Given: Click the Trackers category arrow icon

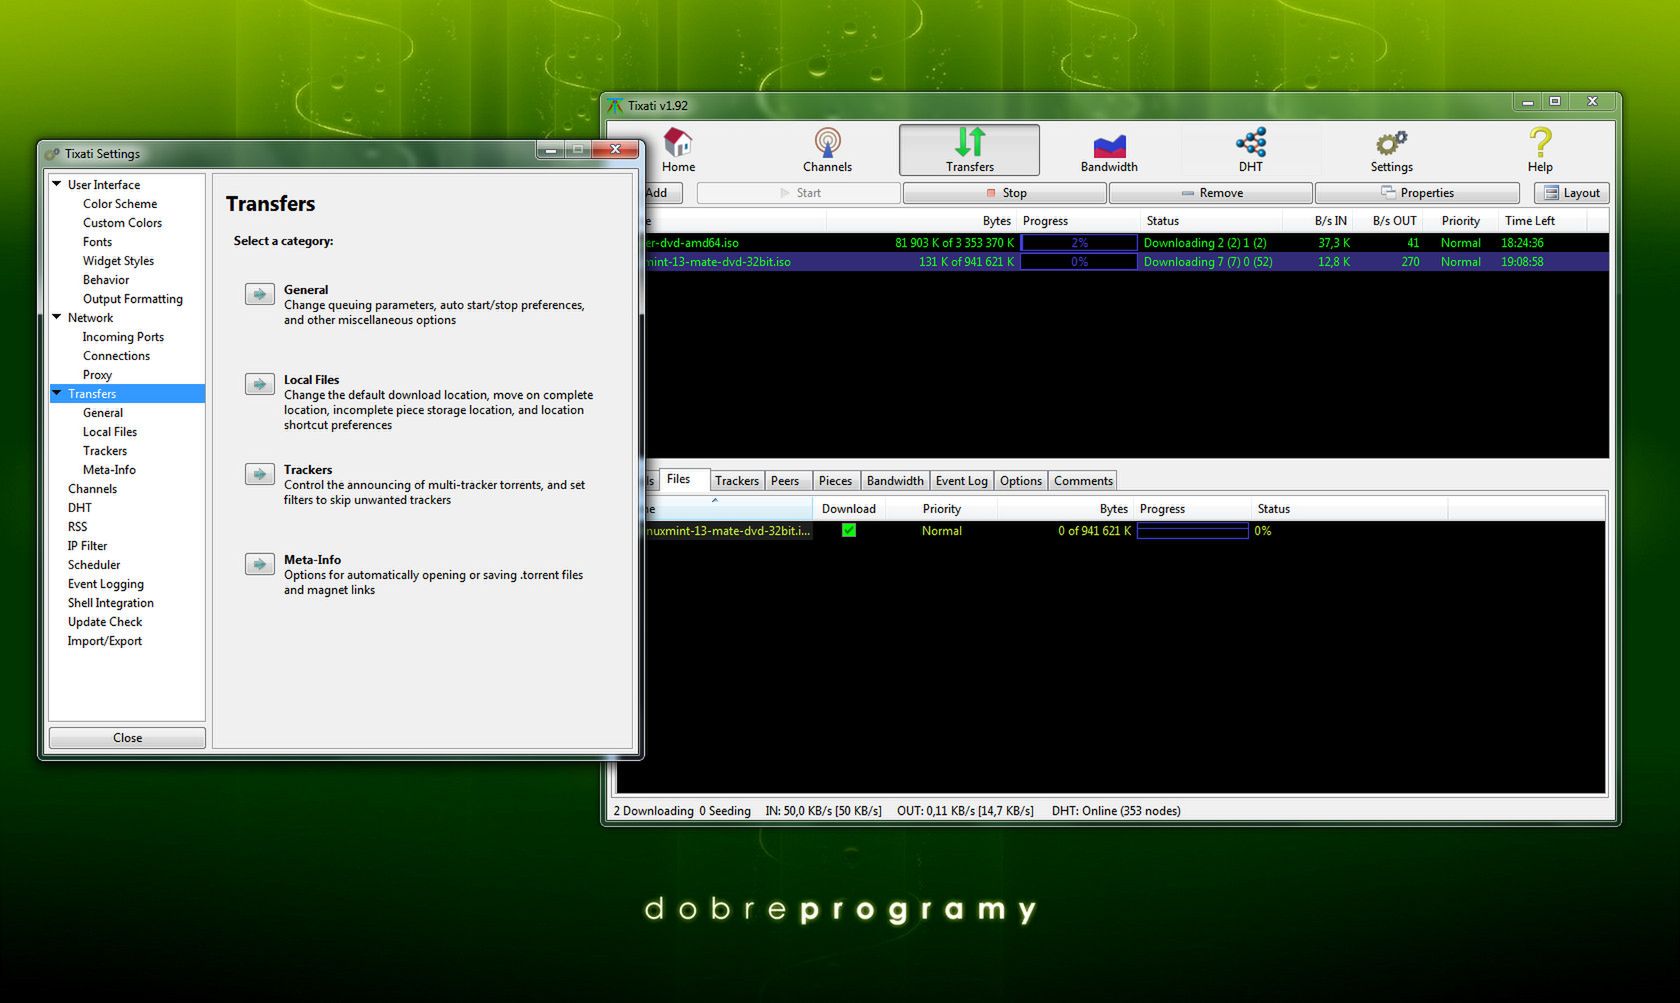Looking at the screenshot, I should coord(260,474).
